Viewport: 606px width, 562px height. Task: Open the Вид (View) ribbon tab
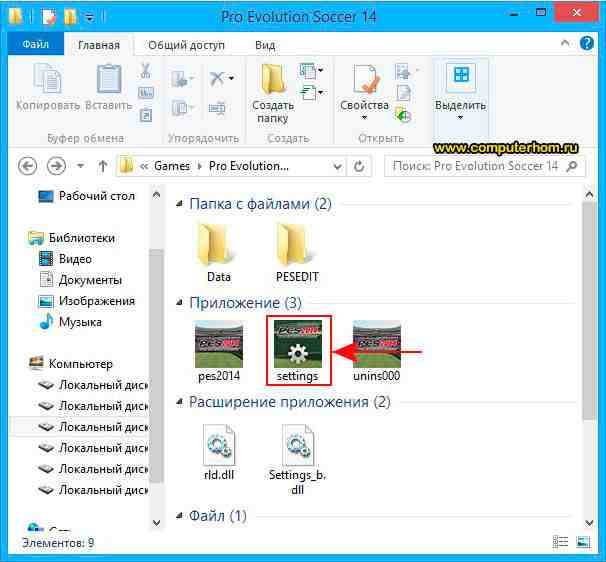[x=265, y=45]
